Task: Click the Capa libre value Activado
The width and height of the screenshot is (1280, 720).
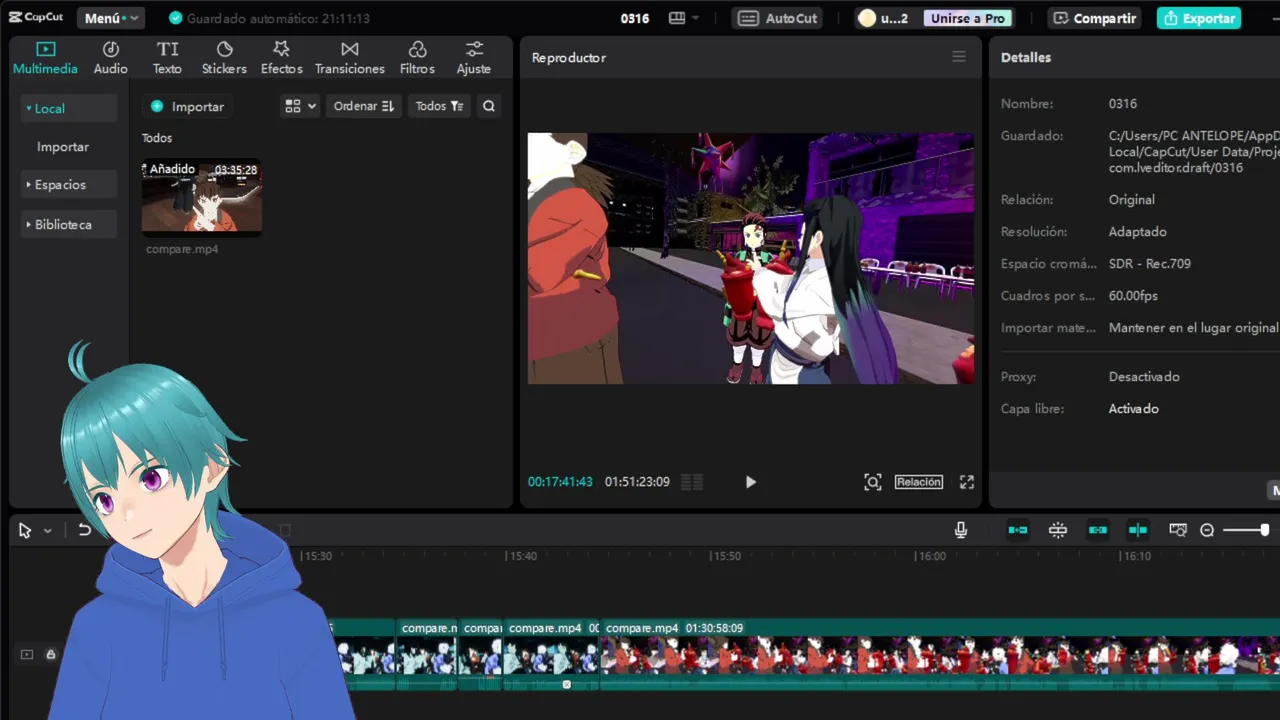Action: (1133, 408)
